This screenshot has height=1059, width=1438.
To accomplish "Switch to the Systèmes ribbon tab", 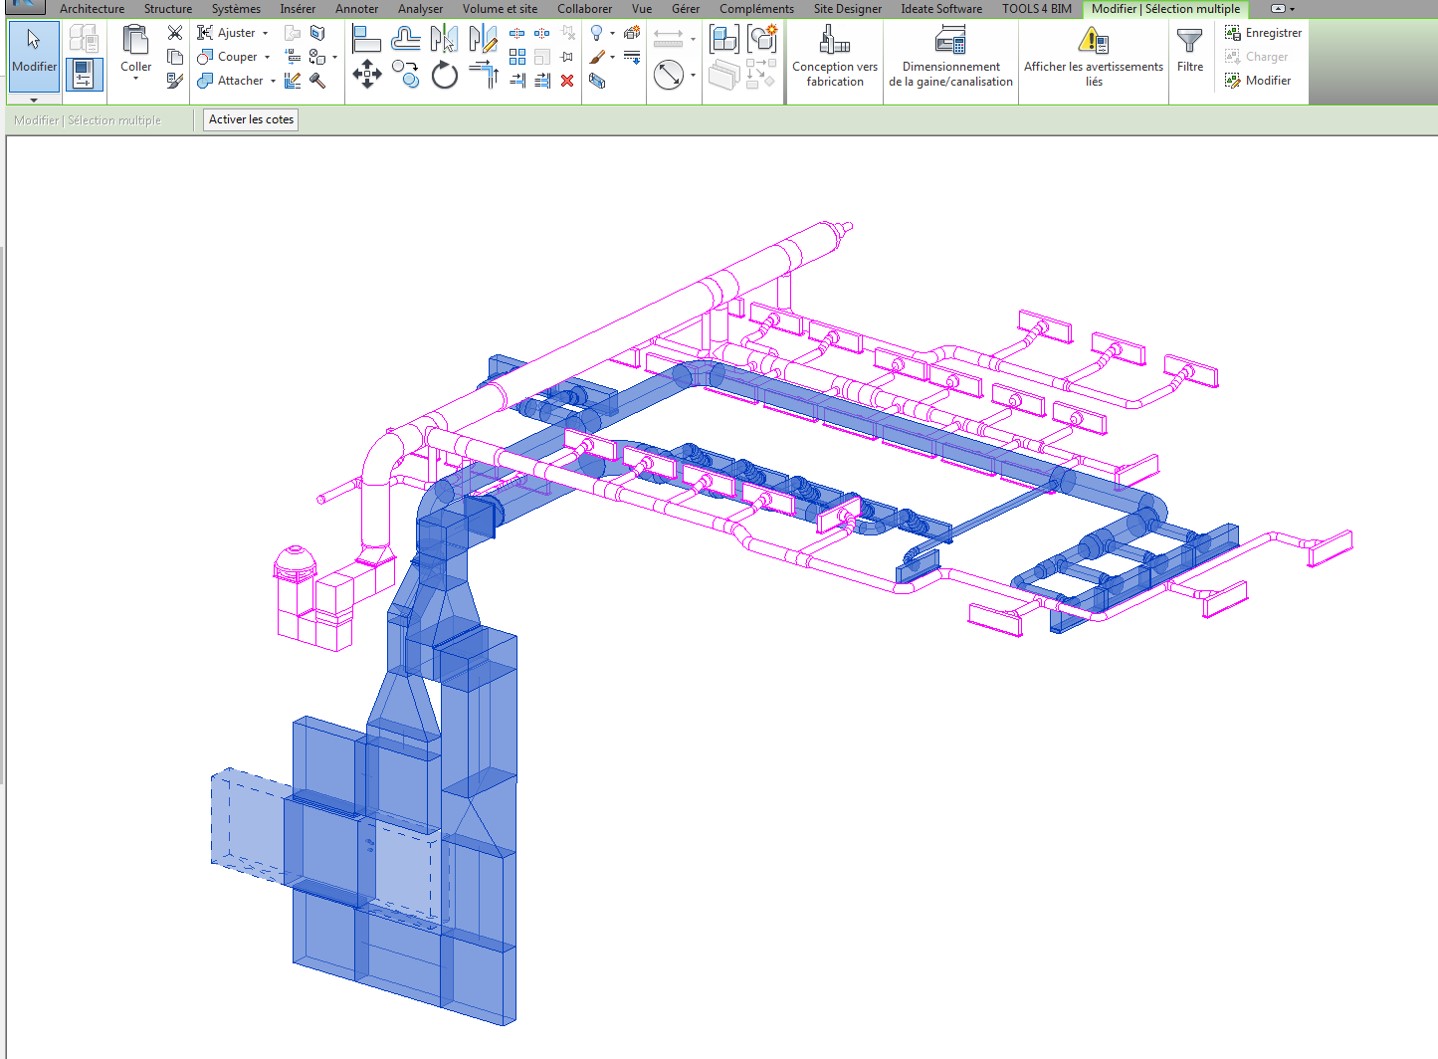I will 236,9.
